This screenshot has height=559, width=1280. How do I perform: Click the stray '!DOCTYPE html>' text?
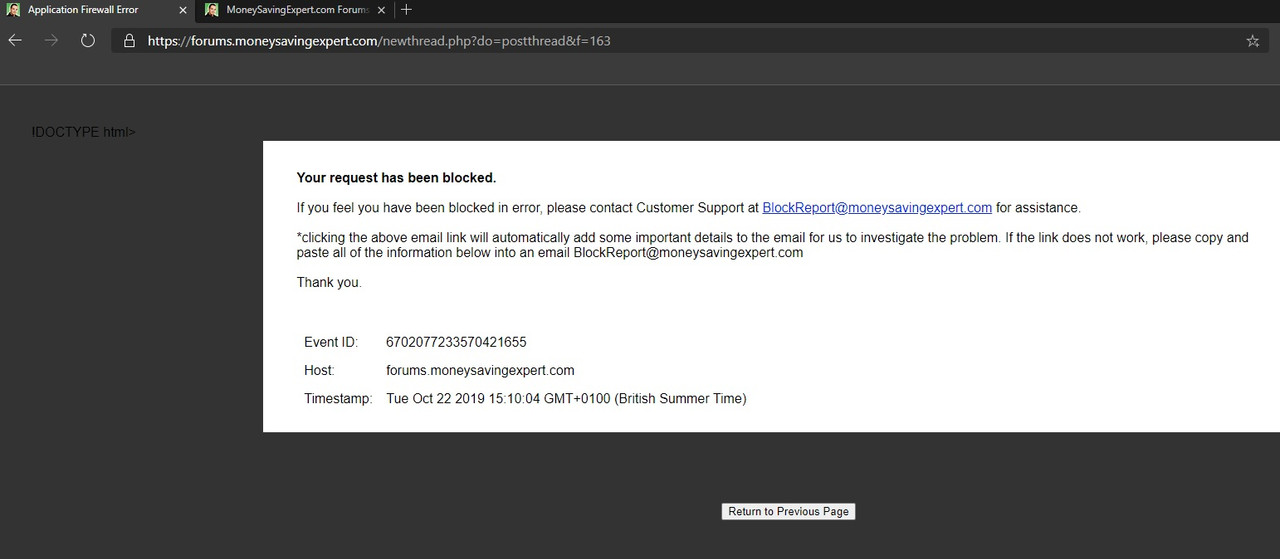click(x=83, y=132)
